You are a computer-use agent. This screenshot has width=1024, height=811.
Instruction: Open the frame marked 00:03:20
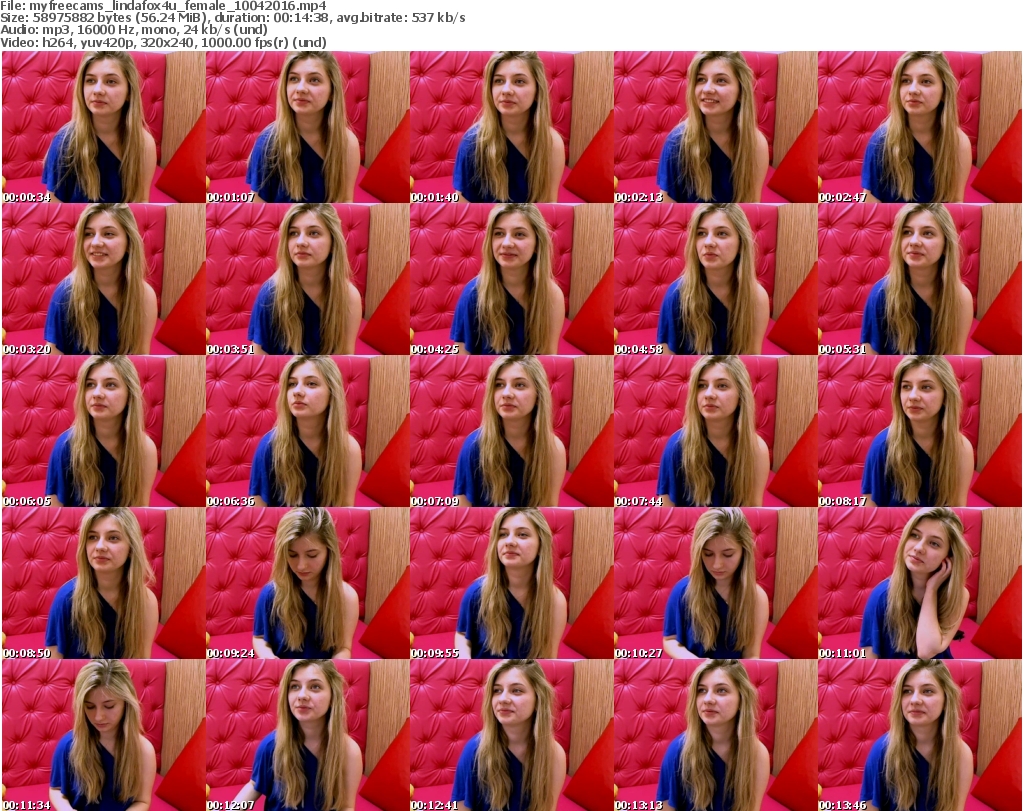[104, 279]
